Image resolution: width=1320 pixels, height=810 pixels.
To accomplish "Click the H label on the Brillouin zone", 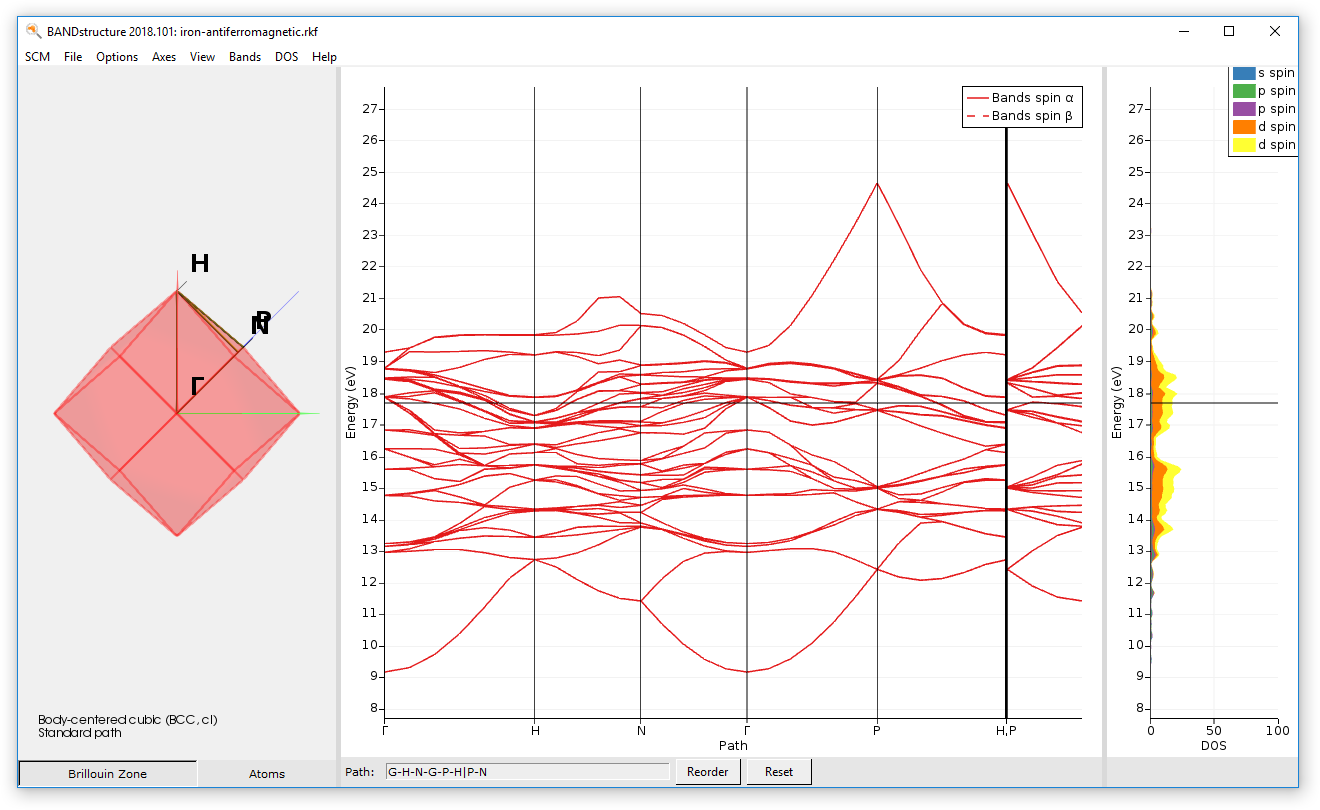I will [200, 264].
